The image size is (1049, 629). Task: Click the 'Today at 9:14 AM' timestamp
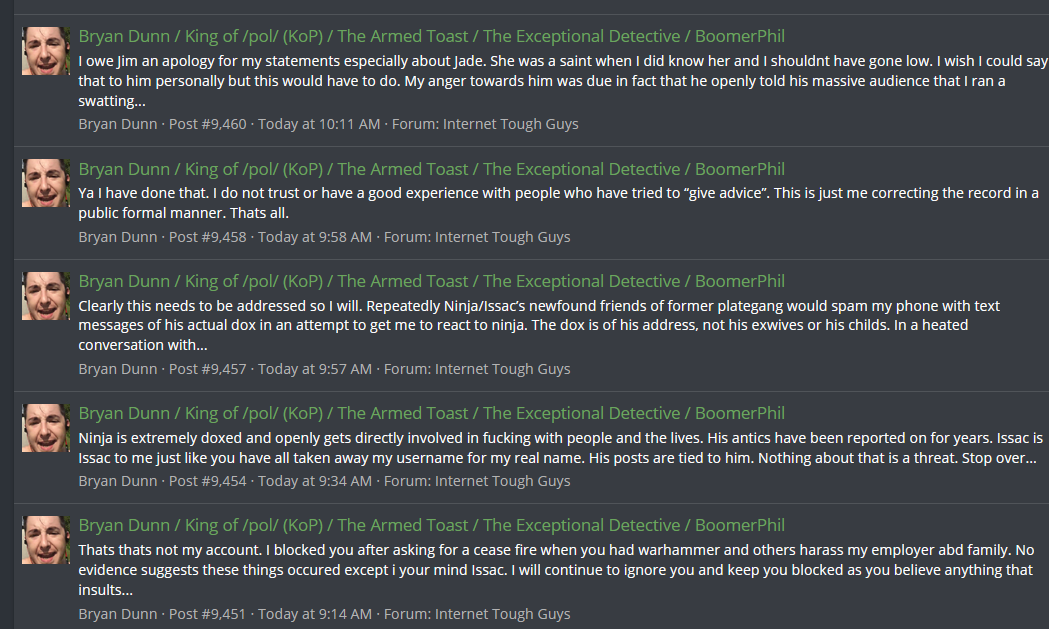coord(314,613)
